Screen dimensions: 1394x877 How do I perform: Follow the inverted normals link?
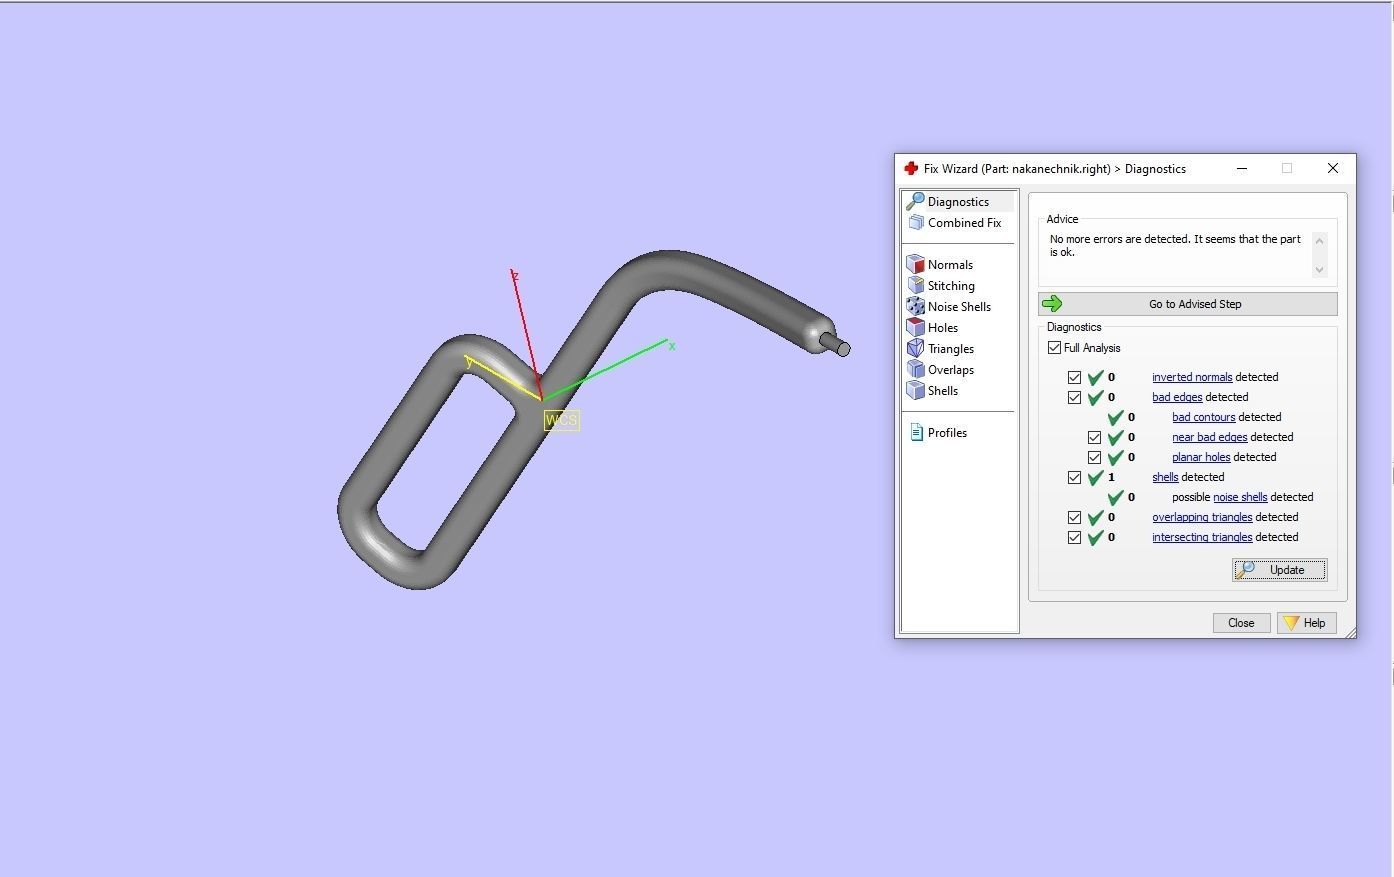click(x=1192, y=378)
